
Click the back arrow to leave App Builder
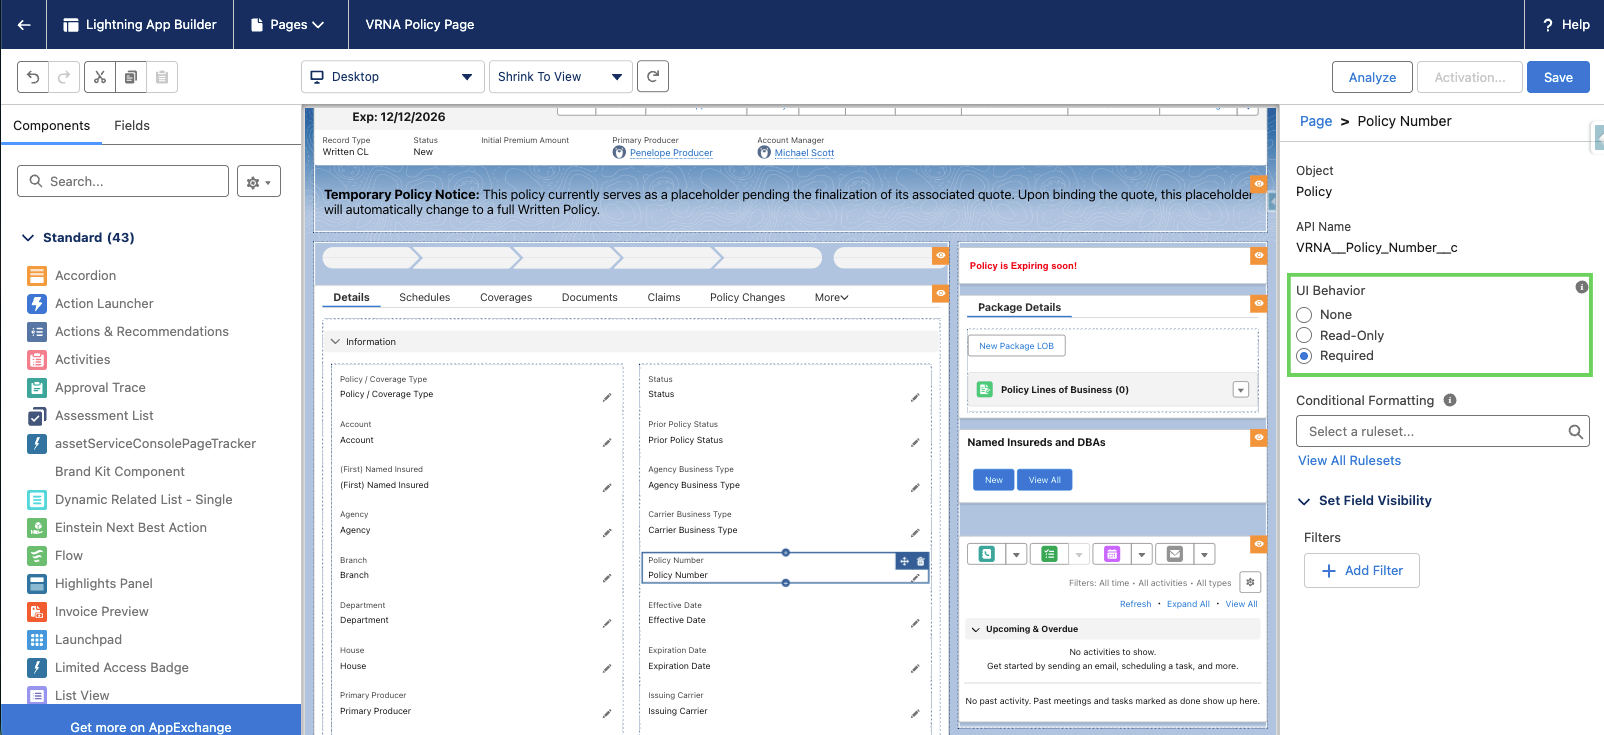tap(24, 24)
